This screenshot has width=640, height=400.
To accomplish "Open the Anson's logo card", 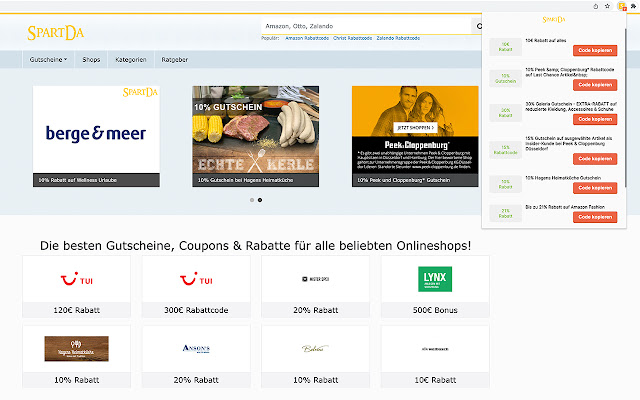I will [196, 349].
